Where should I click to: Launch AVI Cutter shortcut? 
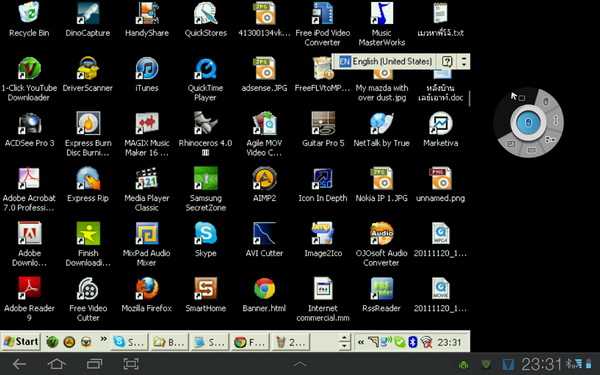(264, 240)
